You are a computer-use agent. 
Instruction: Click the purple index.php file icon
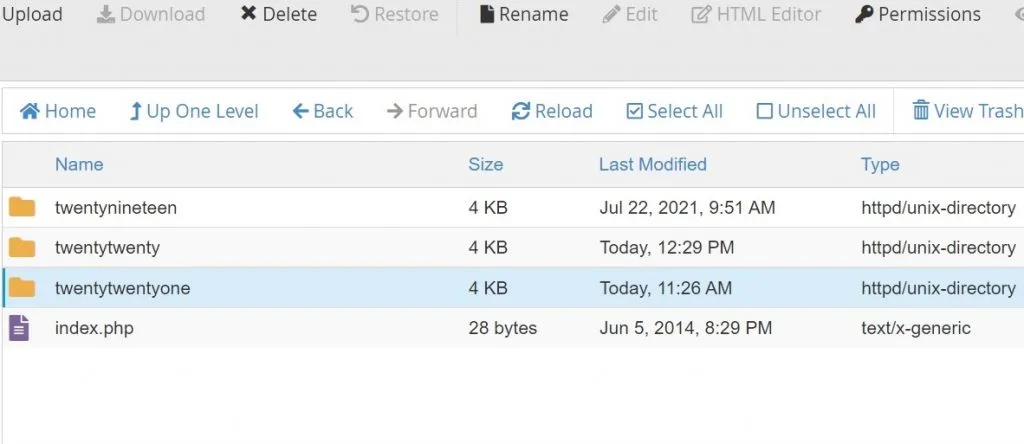click(x=19, y=327)
